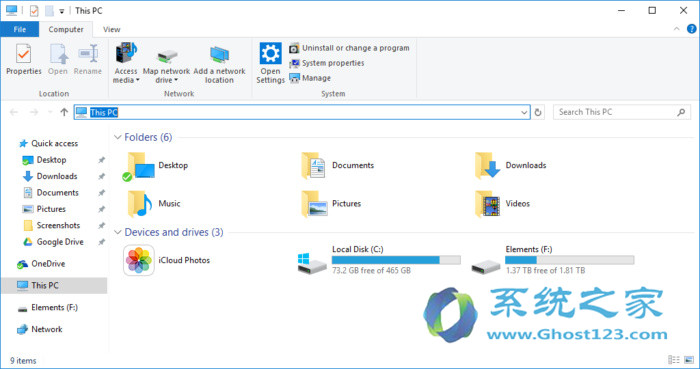This screenshot has height=369, width=700.
Task: Click the Search This PC box
Action: 622,112
